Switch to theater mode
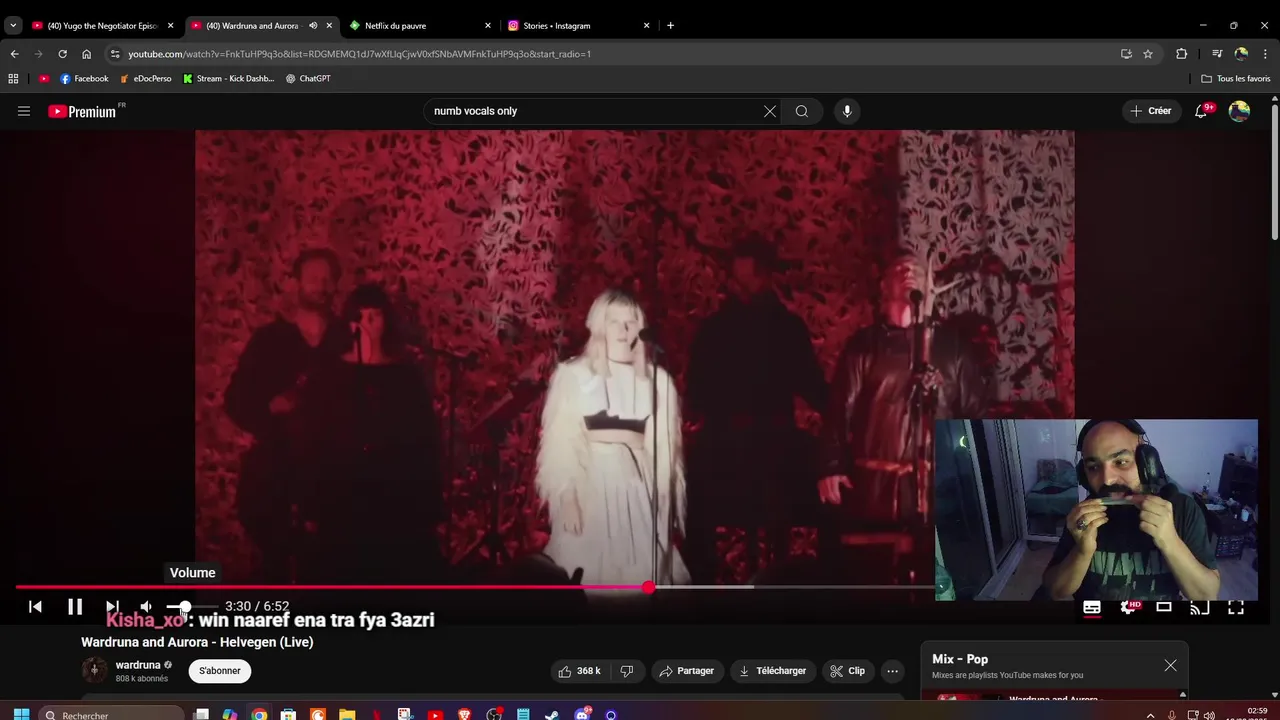This screenshot has height=720, width=1280. click(1164, 607)
